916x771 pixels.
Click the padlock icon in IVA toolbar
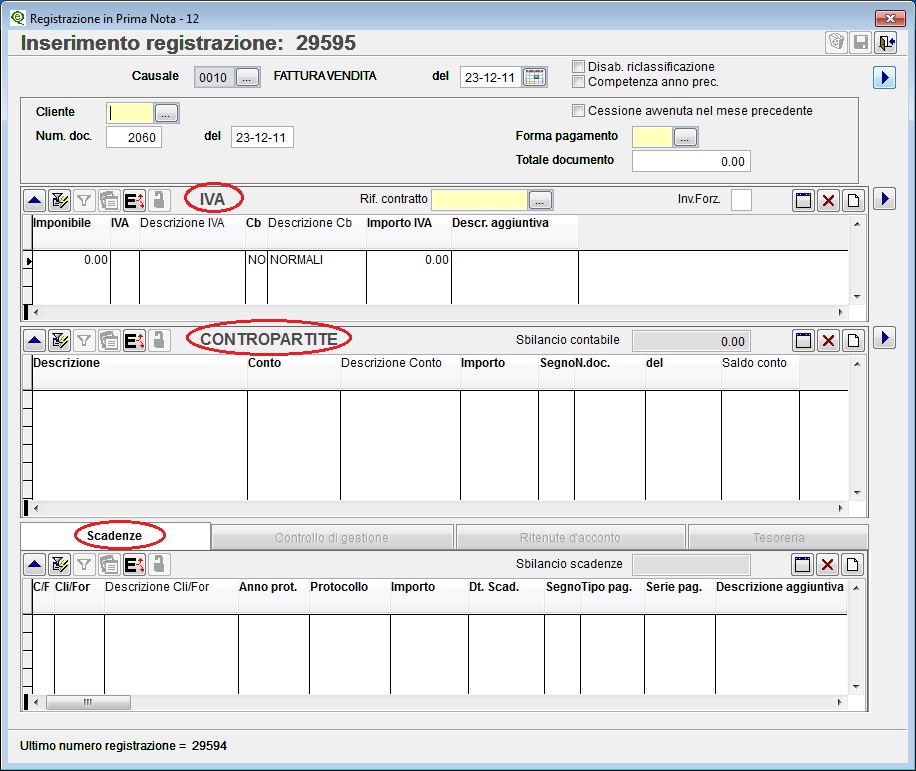tap(159, 201)
